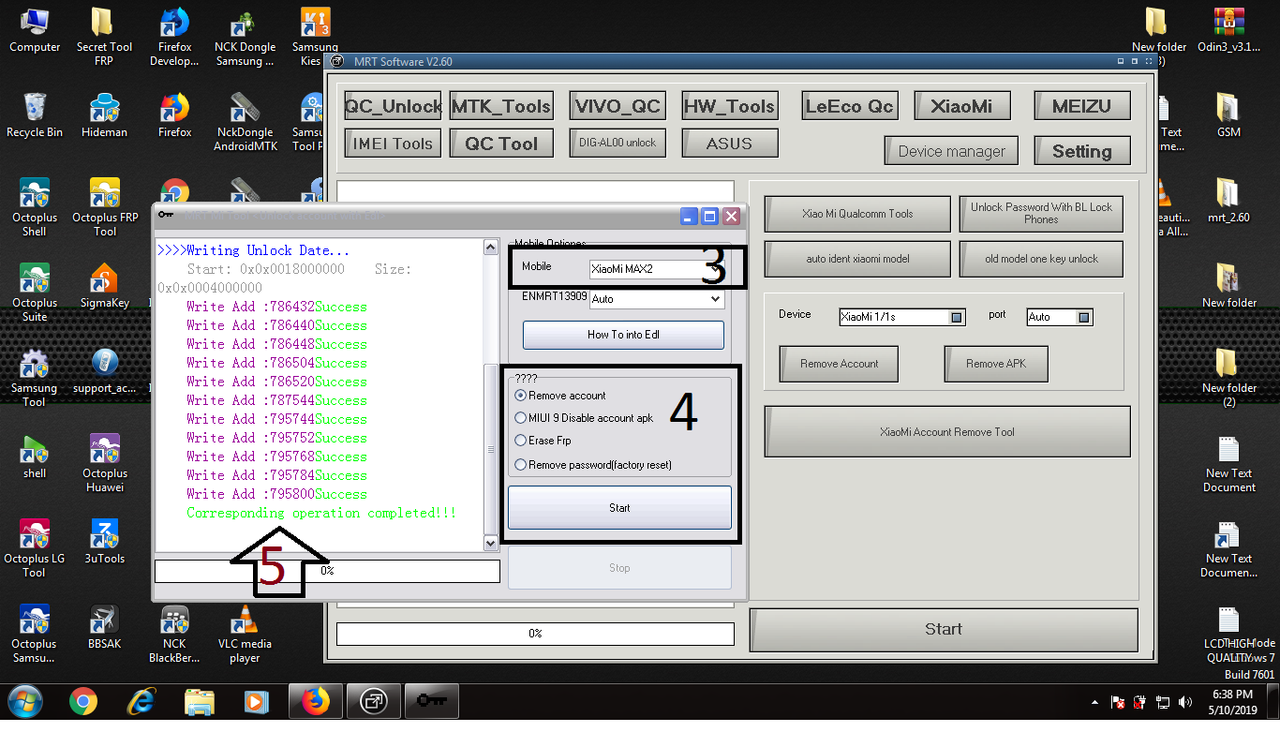Image resolution: width=1280 pixels, height=750 pixels.
Task: Open the MTK_Tools section
Action: point(501,106)
